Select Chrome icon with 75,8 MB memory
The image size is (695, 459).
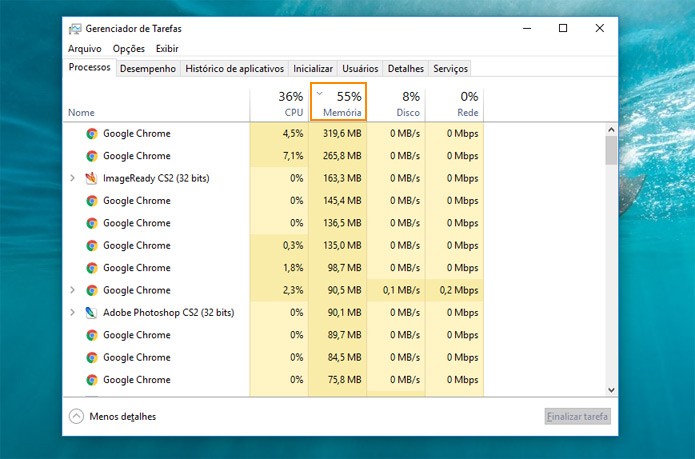pyautogui.click(x=92, y=380)
